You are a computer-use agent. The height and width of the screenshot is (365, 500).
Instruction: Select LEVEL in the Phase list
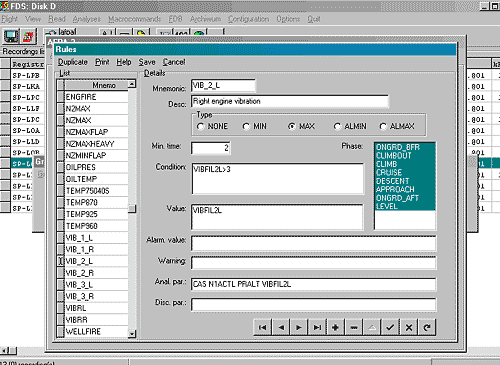(405, 206)
